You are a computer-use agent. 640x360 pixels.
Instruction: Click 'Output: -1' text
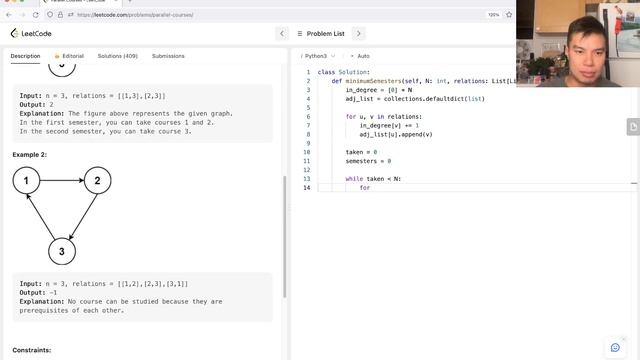pyautogui.click(x=38, y=293)
